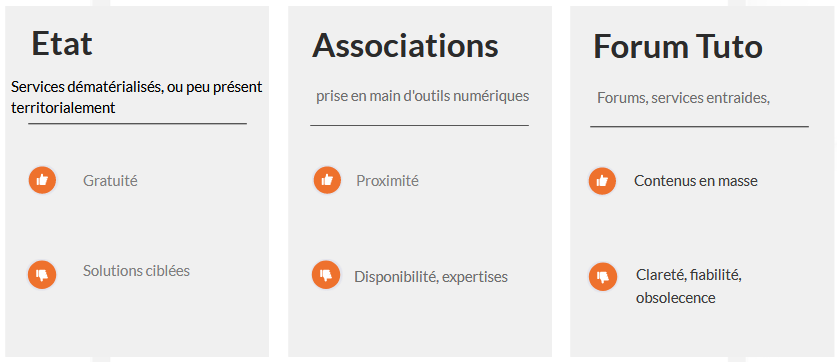Click the divider line under Forum Tuto subtitle

pyautogui.click(x=699, y=127)
